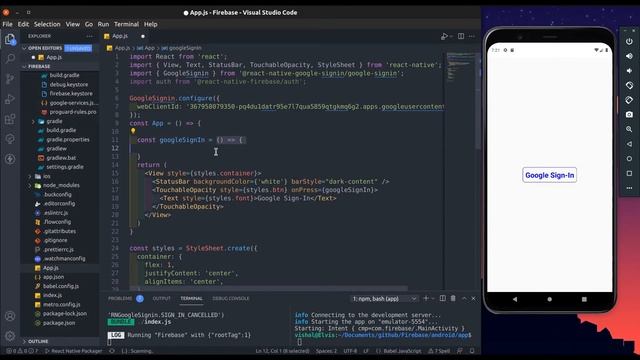Click the errors and warnings status indicator

22,351
